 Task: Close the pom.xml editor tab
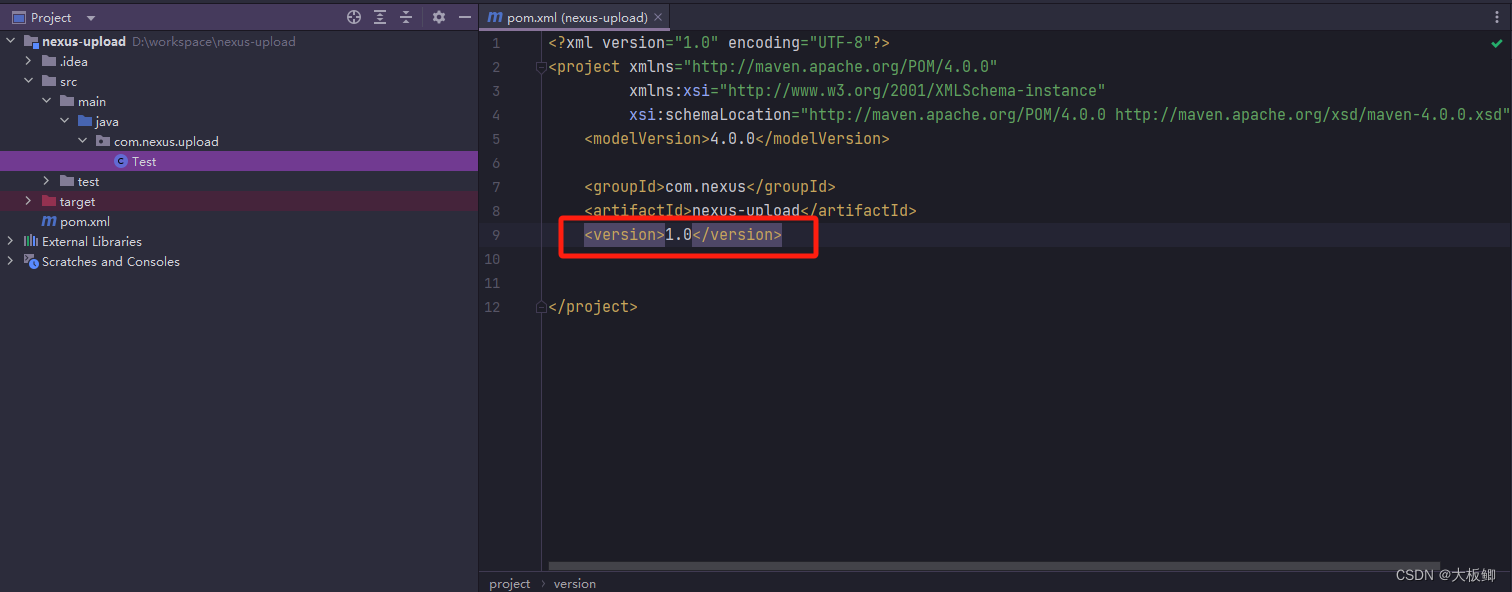657,18
